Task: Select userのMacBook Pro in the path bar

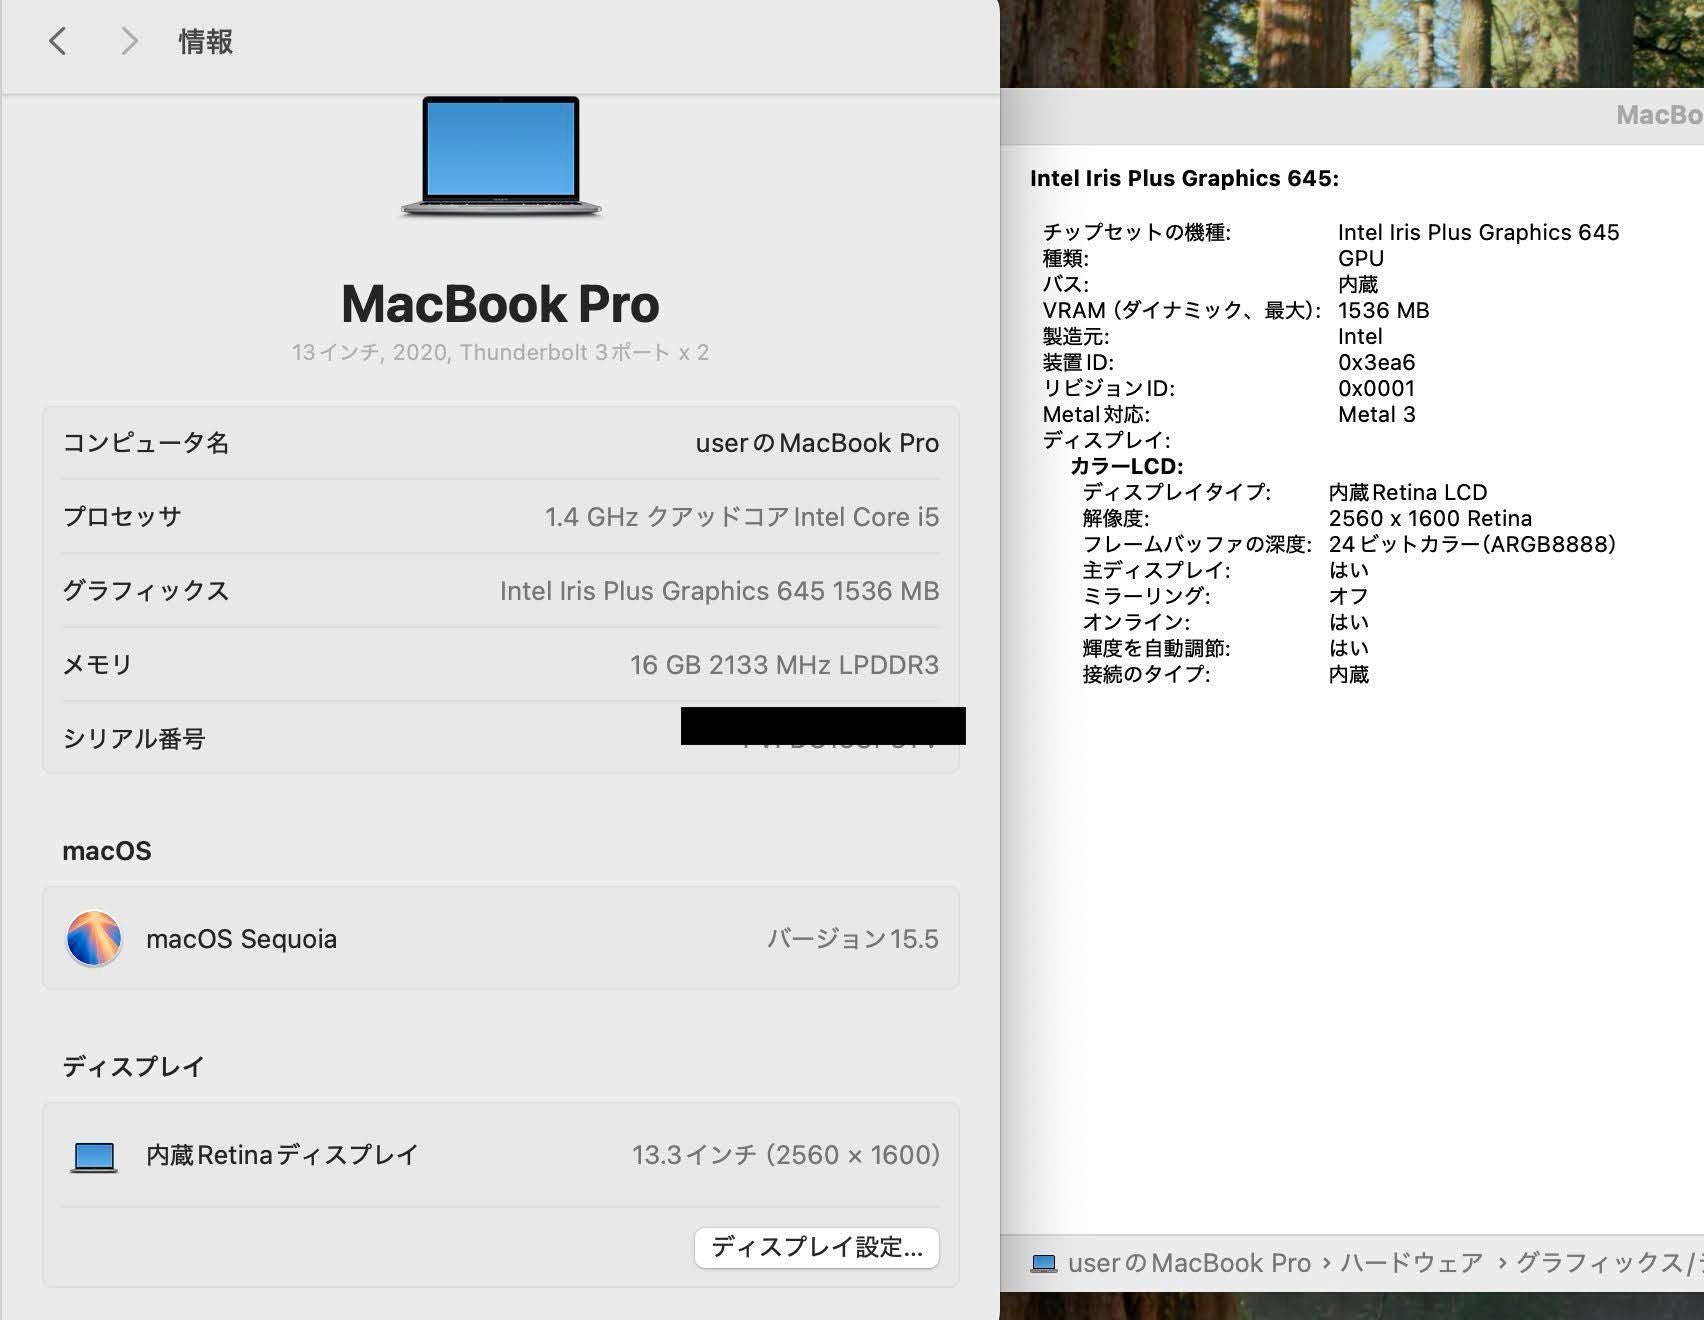Action: [x=1188, y=1263]
